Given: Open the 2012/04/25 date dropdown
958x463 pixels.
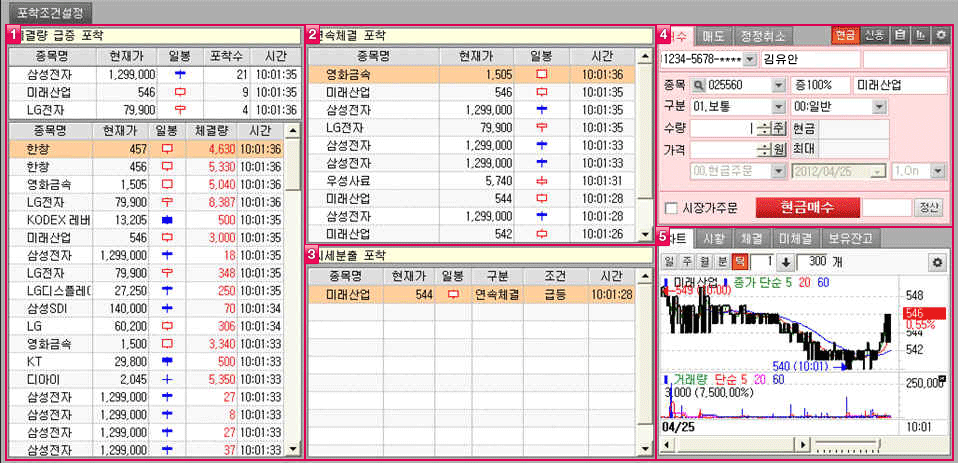Looking at the screenshot, I should coord(879,172).
